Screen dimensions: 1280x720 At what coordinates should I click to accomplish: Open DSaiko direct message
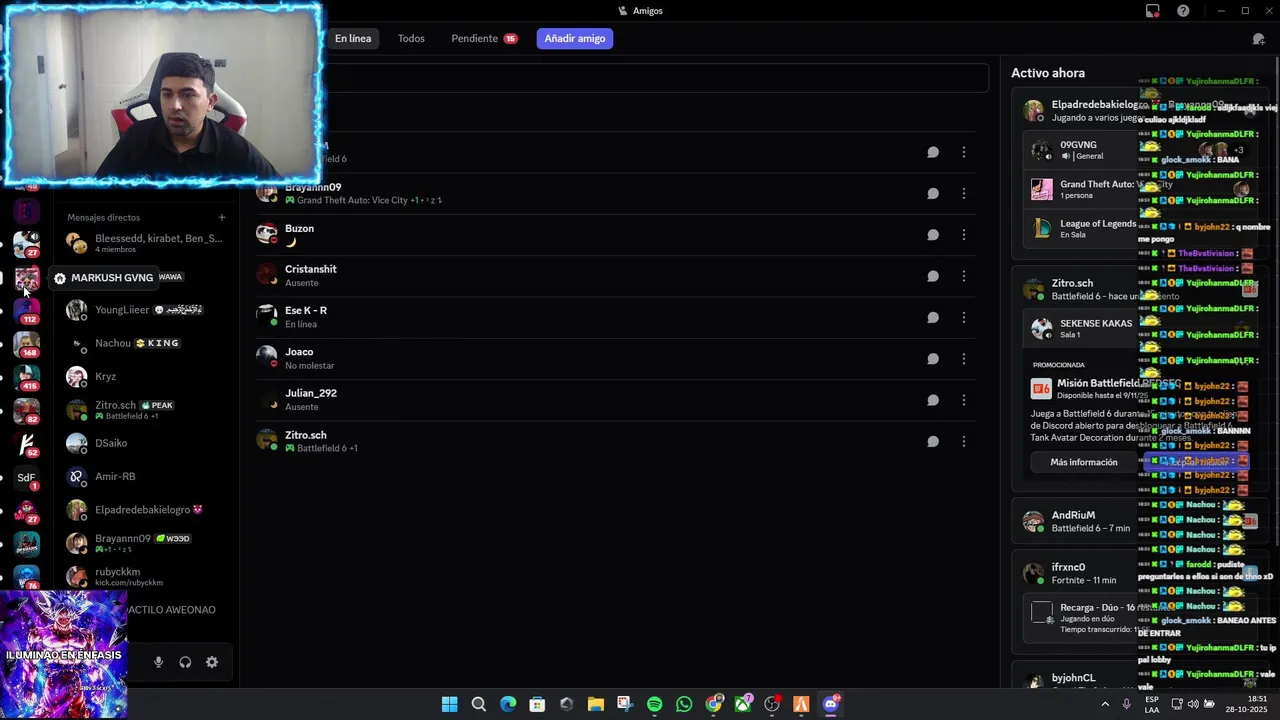pyautogui.click(x=148, y=443)
